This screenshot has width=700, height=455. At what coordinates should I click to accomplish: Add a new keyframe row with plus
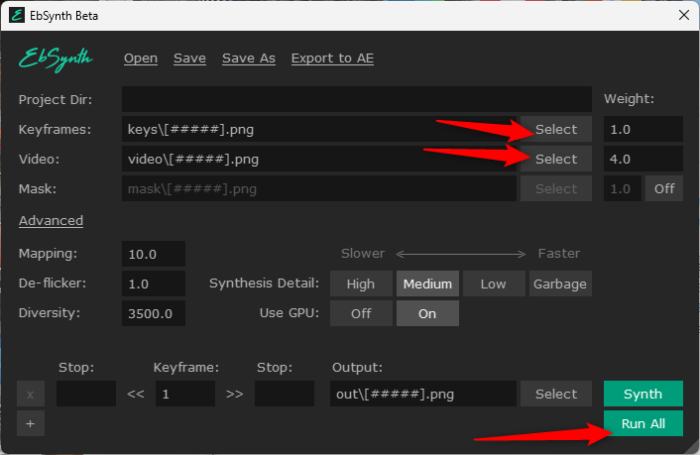pyautogui.click(x=30, y=423)
